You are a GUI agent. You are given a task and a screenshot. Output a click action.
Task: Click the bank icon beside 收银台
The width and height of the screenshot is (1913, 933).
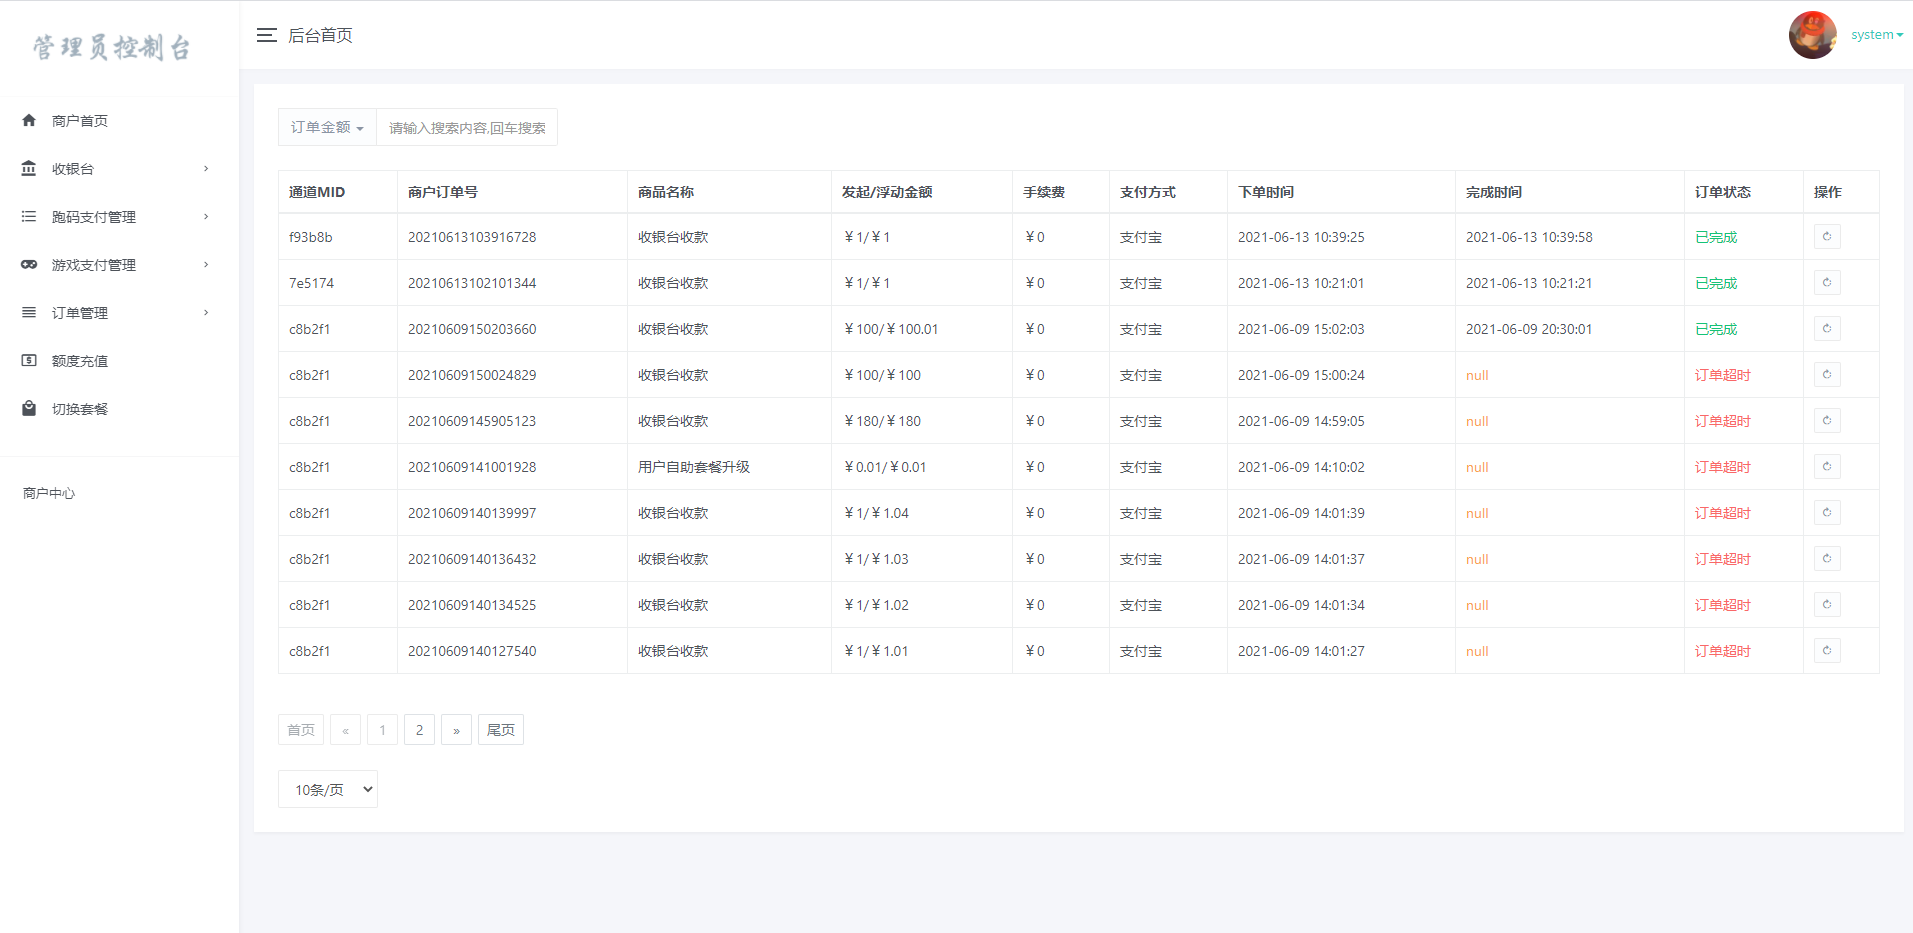pos(29,168)
